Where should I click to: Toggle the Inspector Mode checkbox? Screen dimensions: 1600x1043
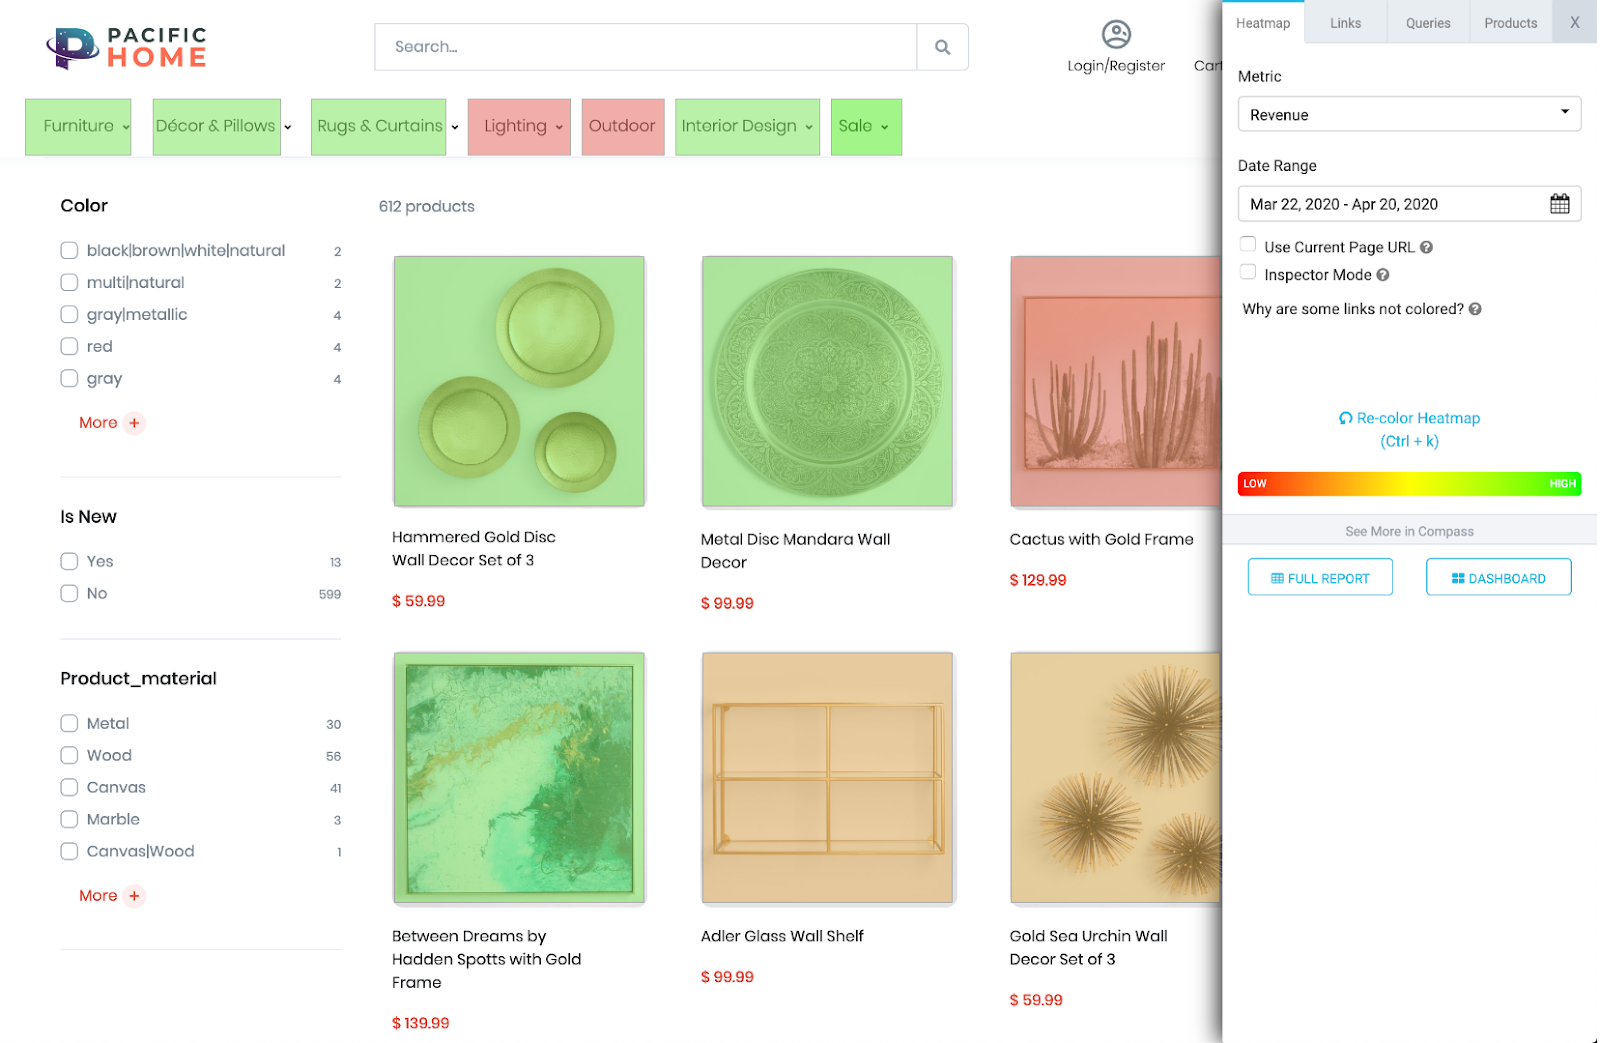1248,272
